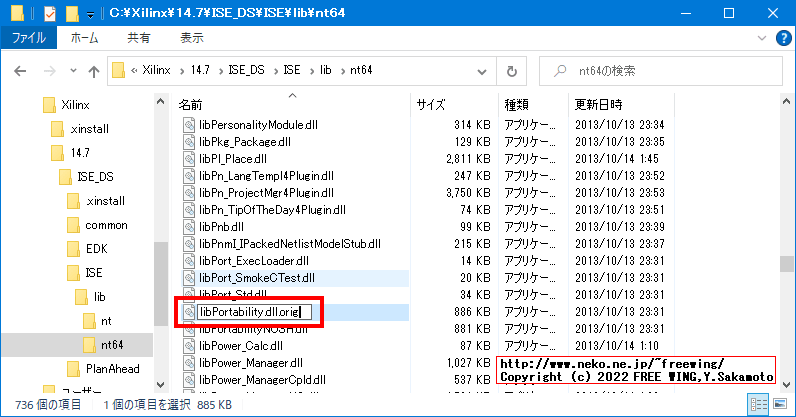Viewport: 796px width, 417px height.
Task: Select nt64 folder in navigation tree
Action: point(112,345)
